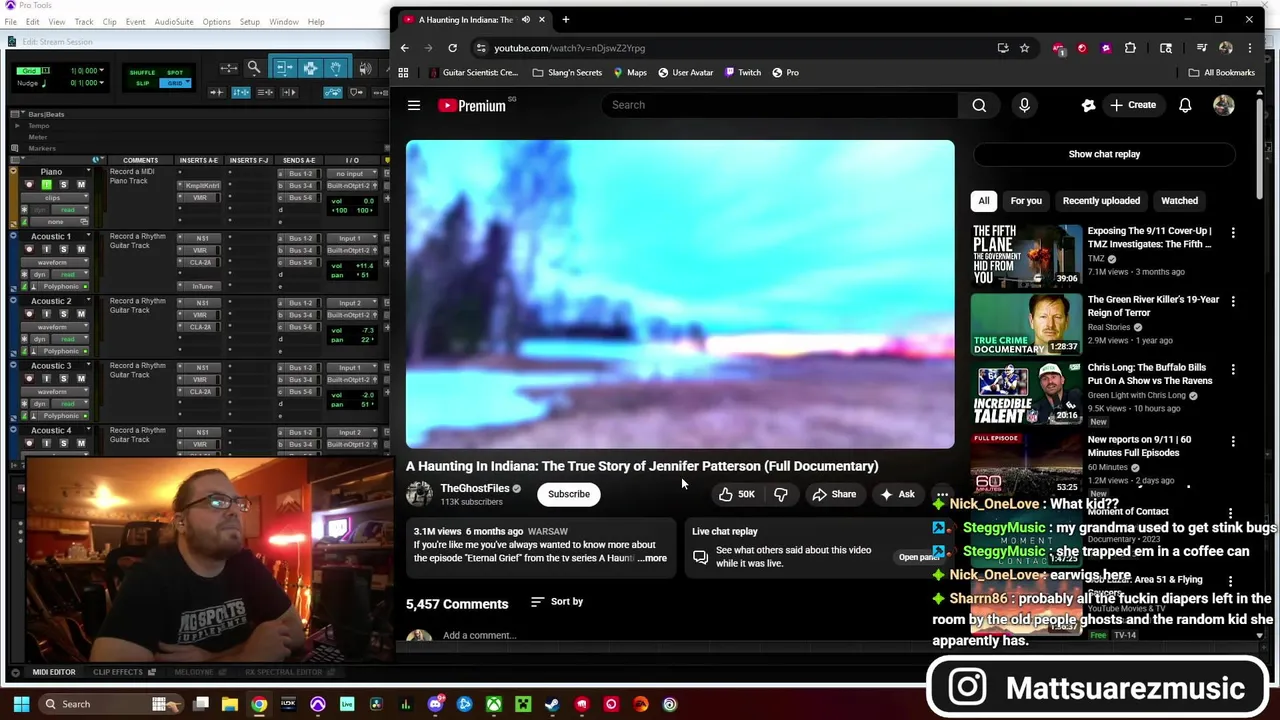Select the Trim tool in Pro Tools
This screenshot has height=720, width=1280.
tap(284, 68)
